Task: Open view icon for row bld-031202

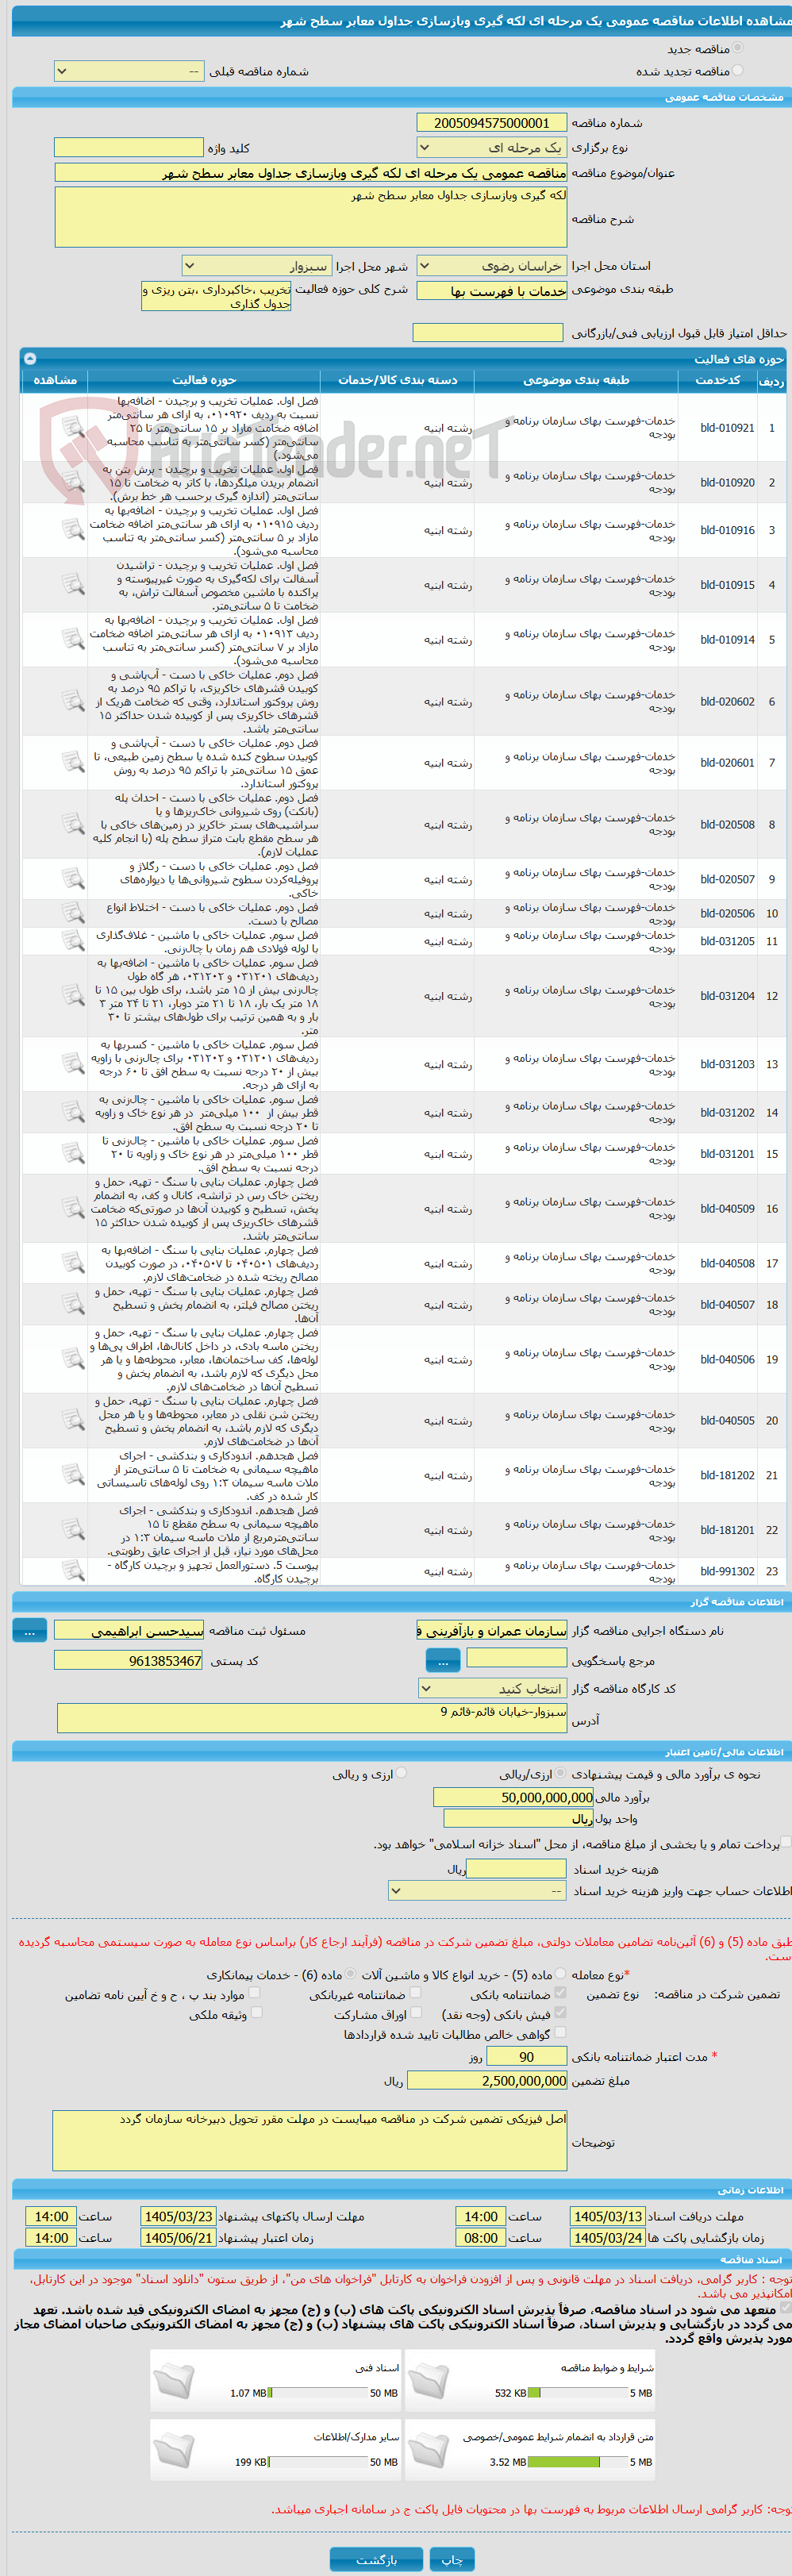Action: [73, 1112]
